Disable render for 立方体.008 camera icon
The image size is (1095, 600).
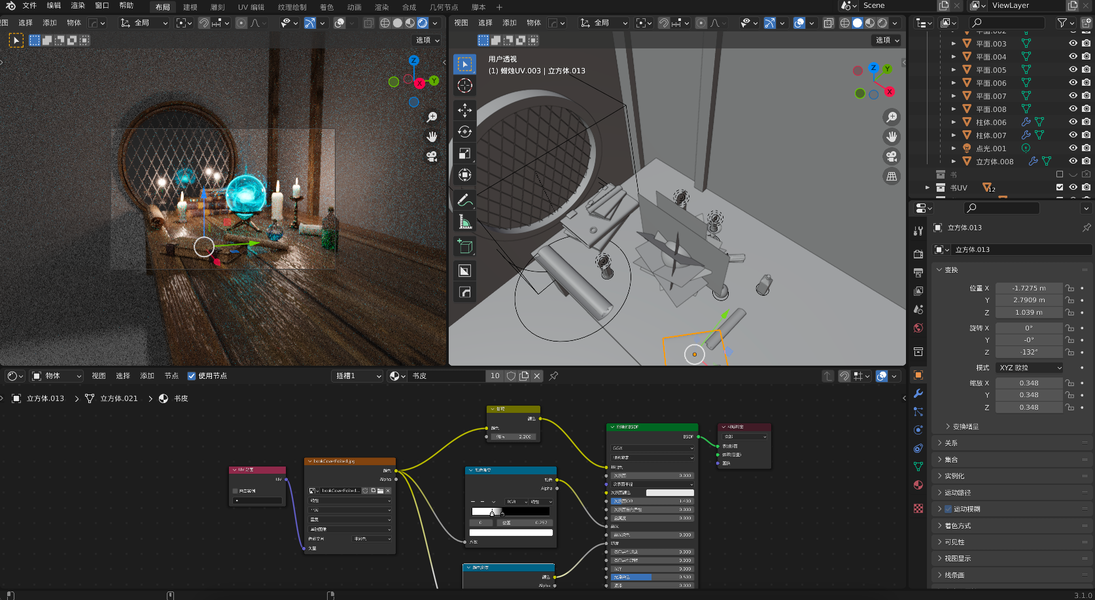click(1087, 161)
